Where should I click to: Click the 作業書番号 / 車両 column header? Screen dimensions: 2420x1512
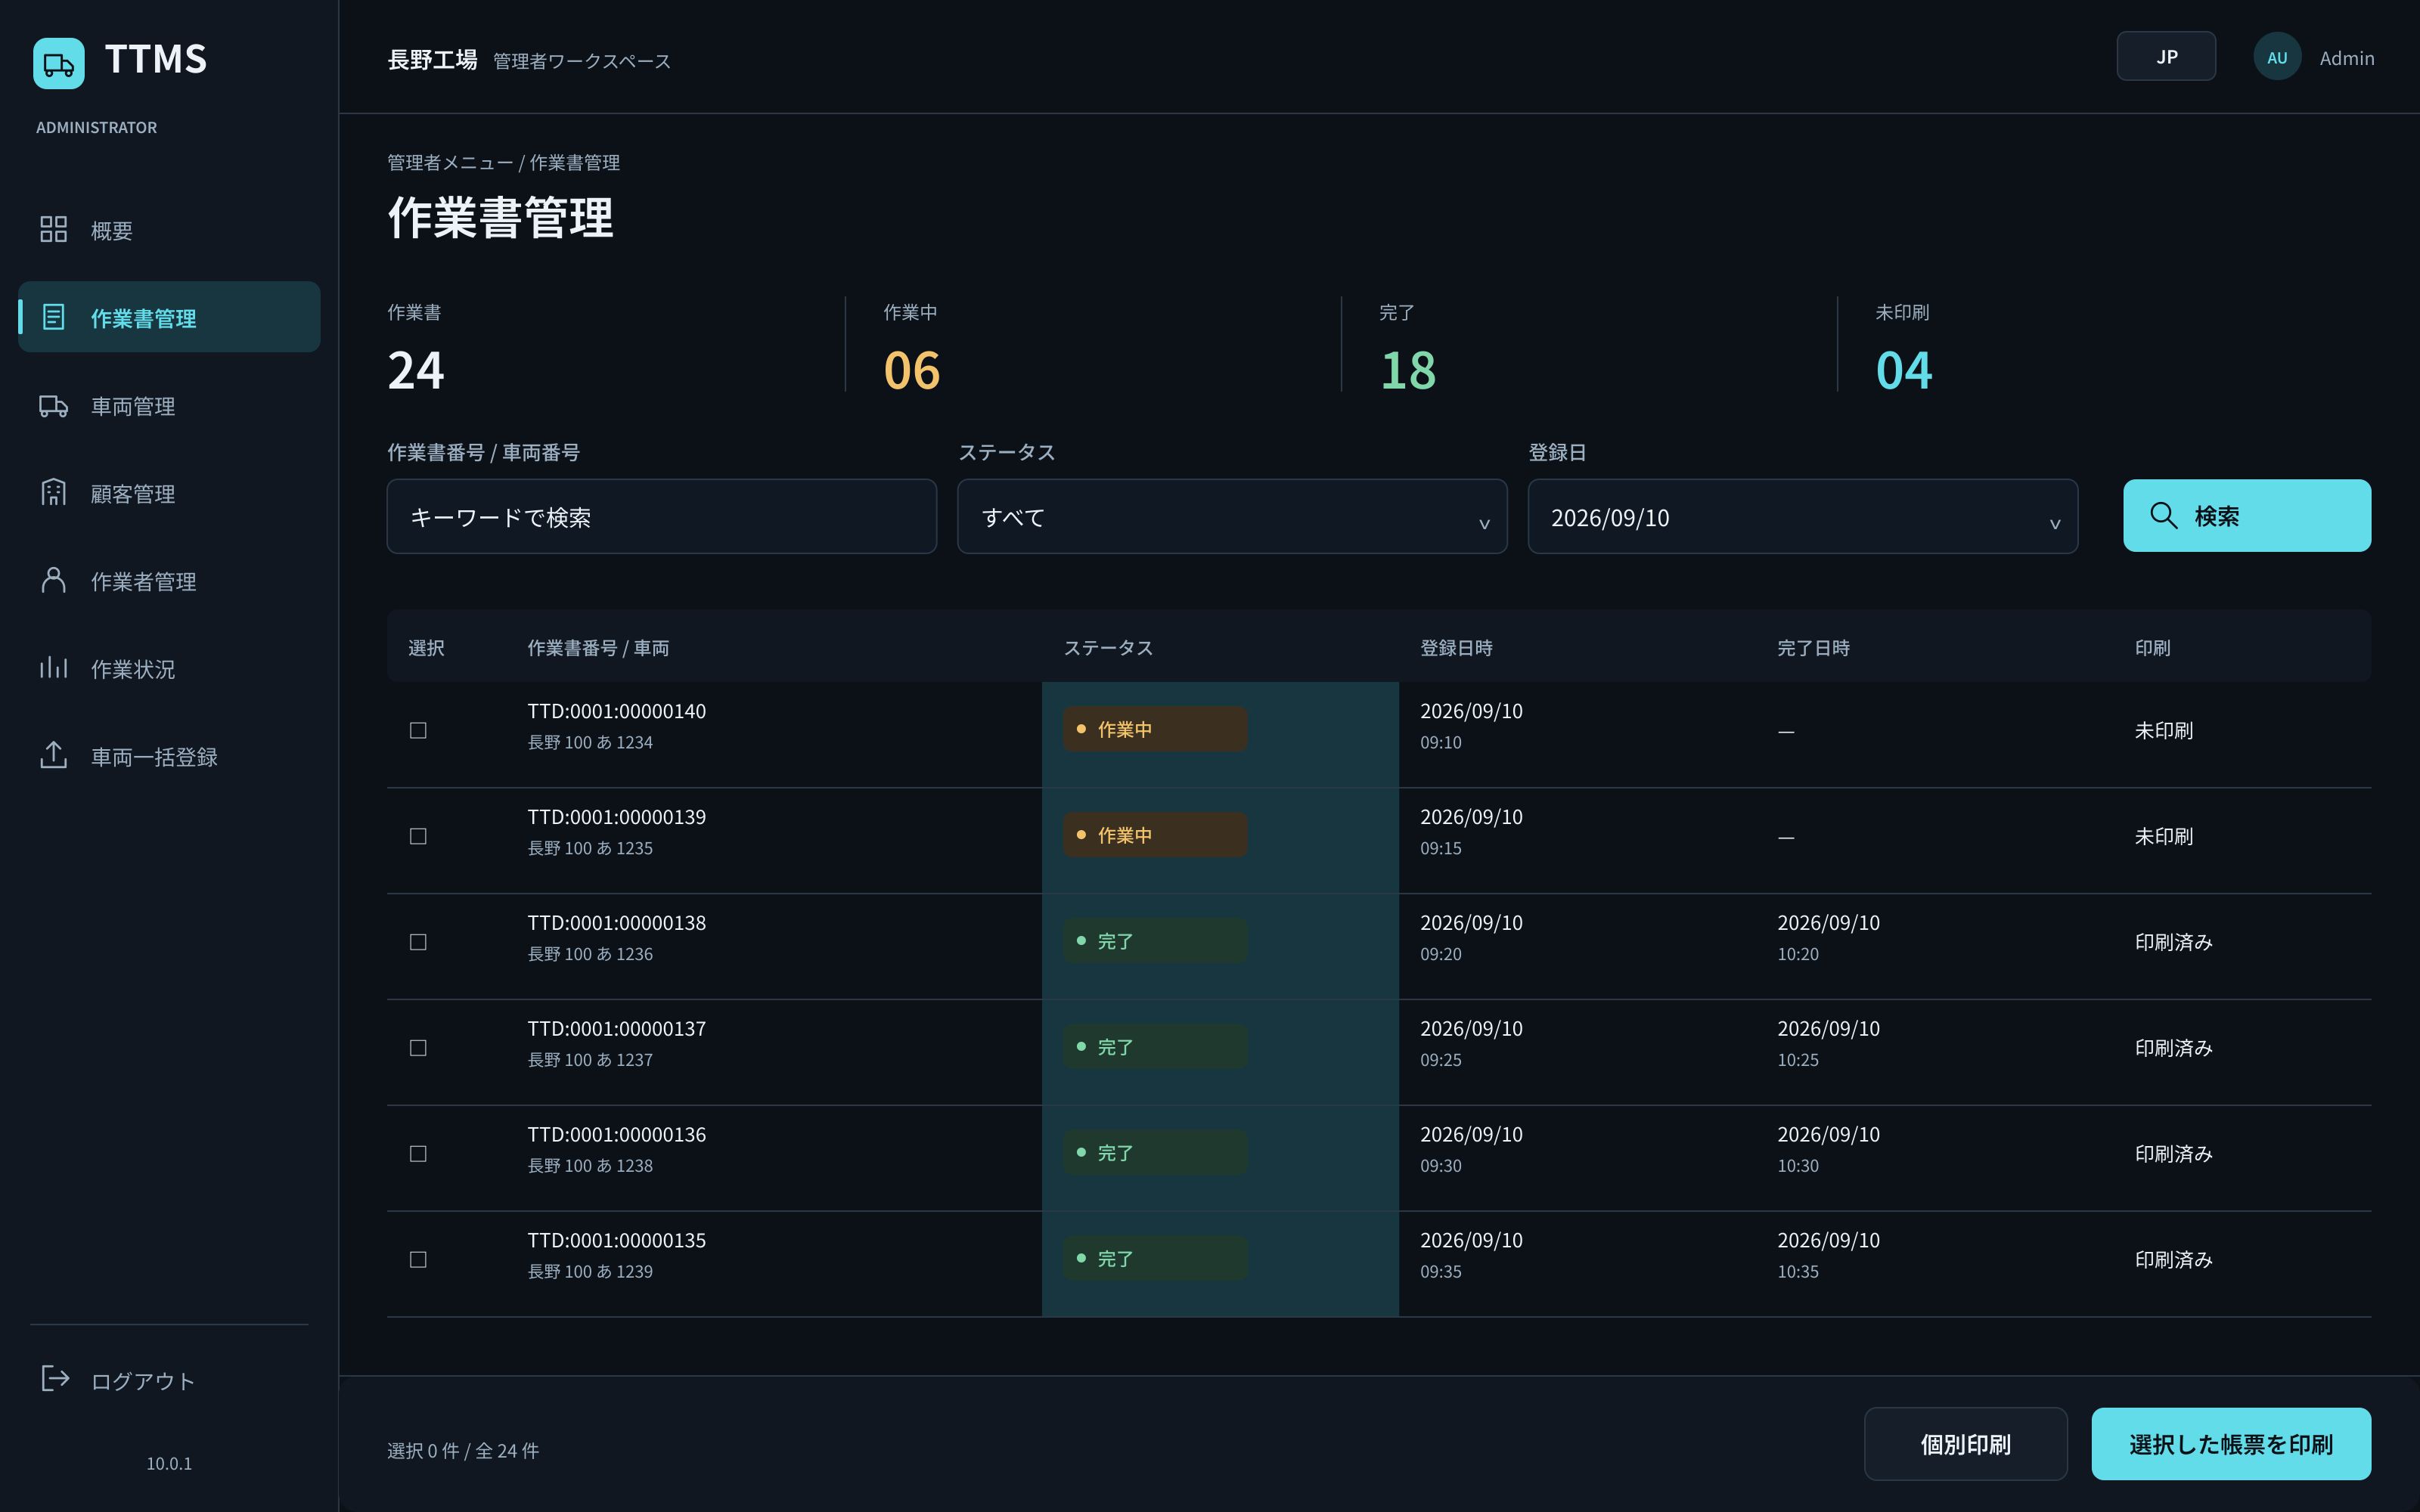click(598, 648)
